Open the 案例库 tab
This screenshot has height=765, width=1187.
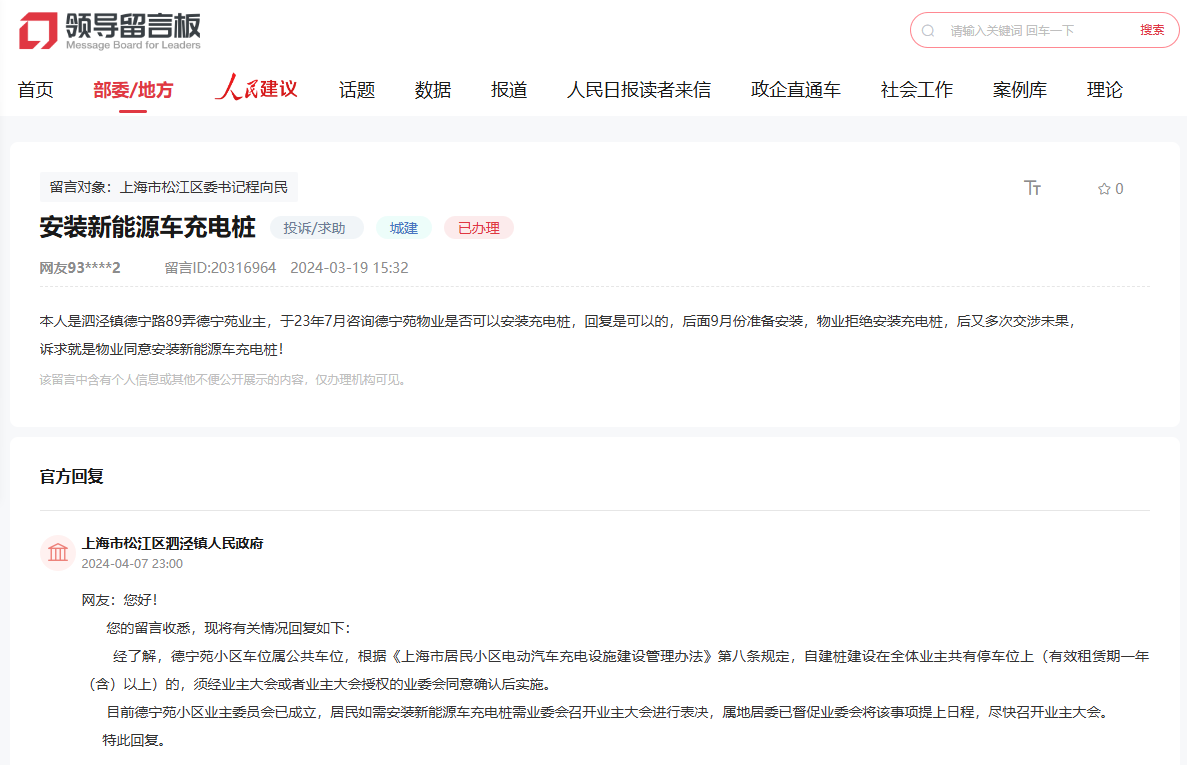(1020, 89)
